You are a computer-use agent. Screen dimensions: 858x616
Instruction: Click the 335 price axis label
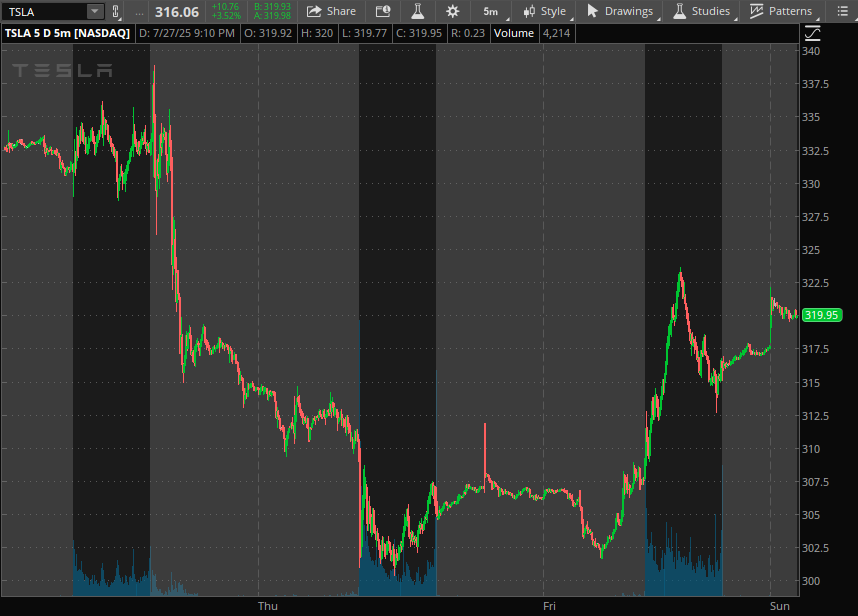811,117
